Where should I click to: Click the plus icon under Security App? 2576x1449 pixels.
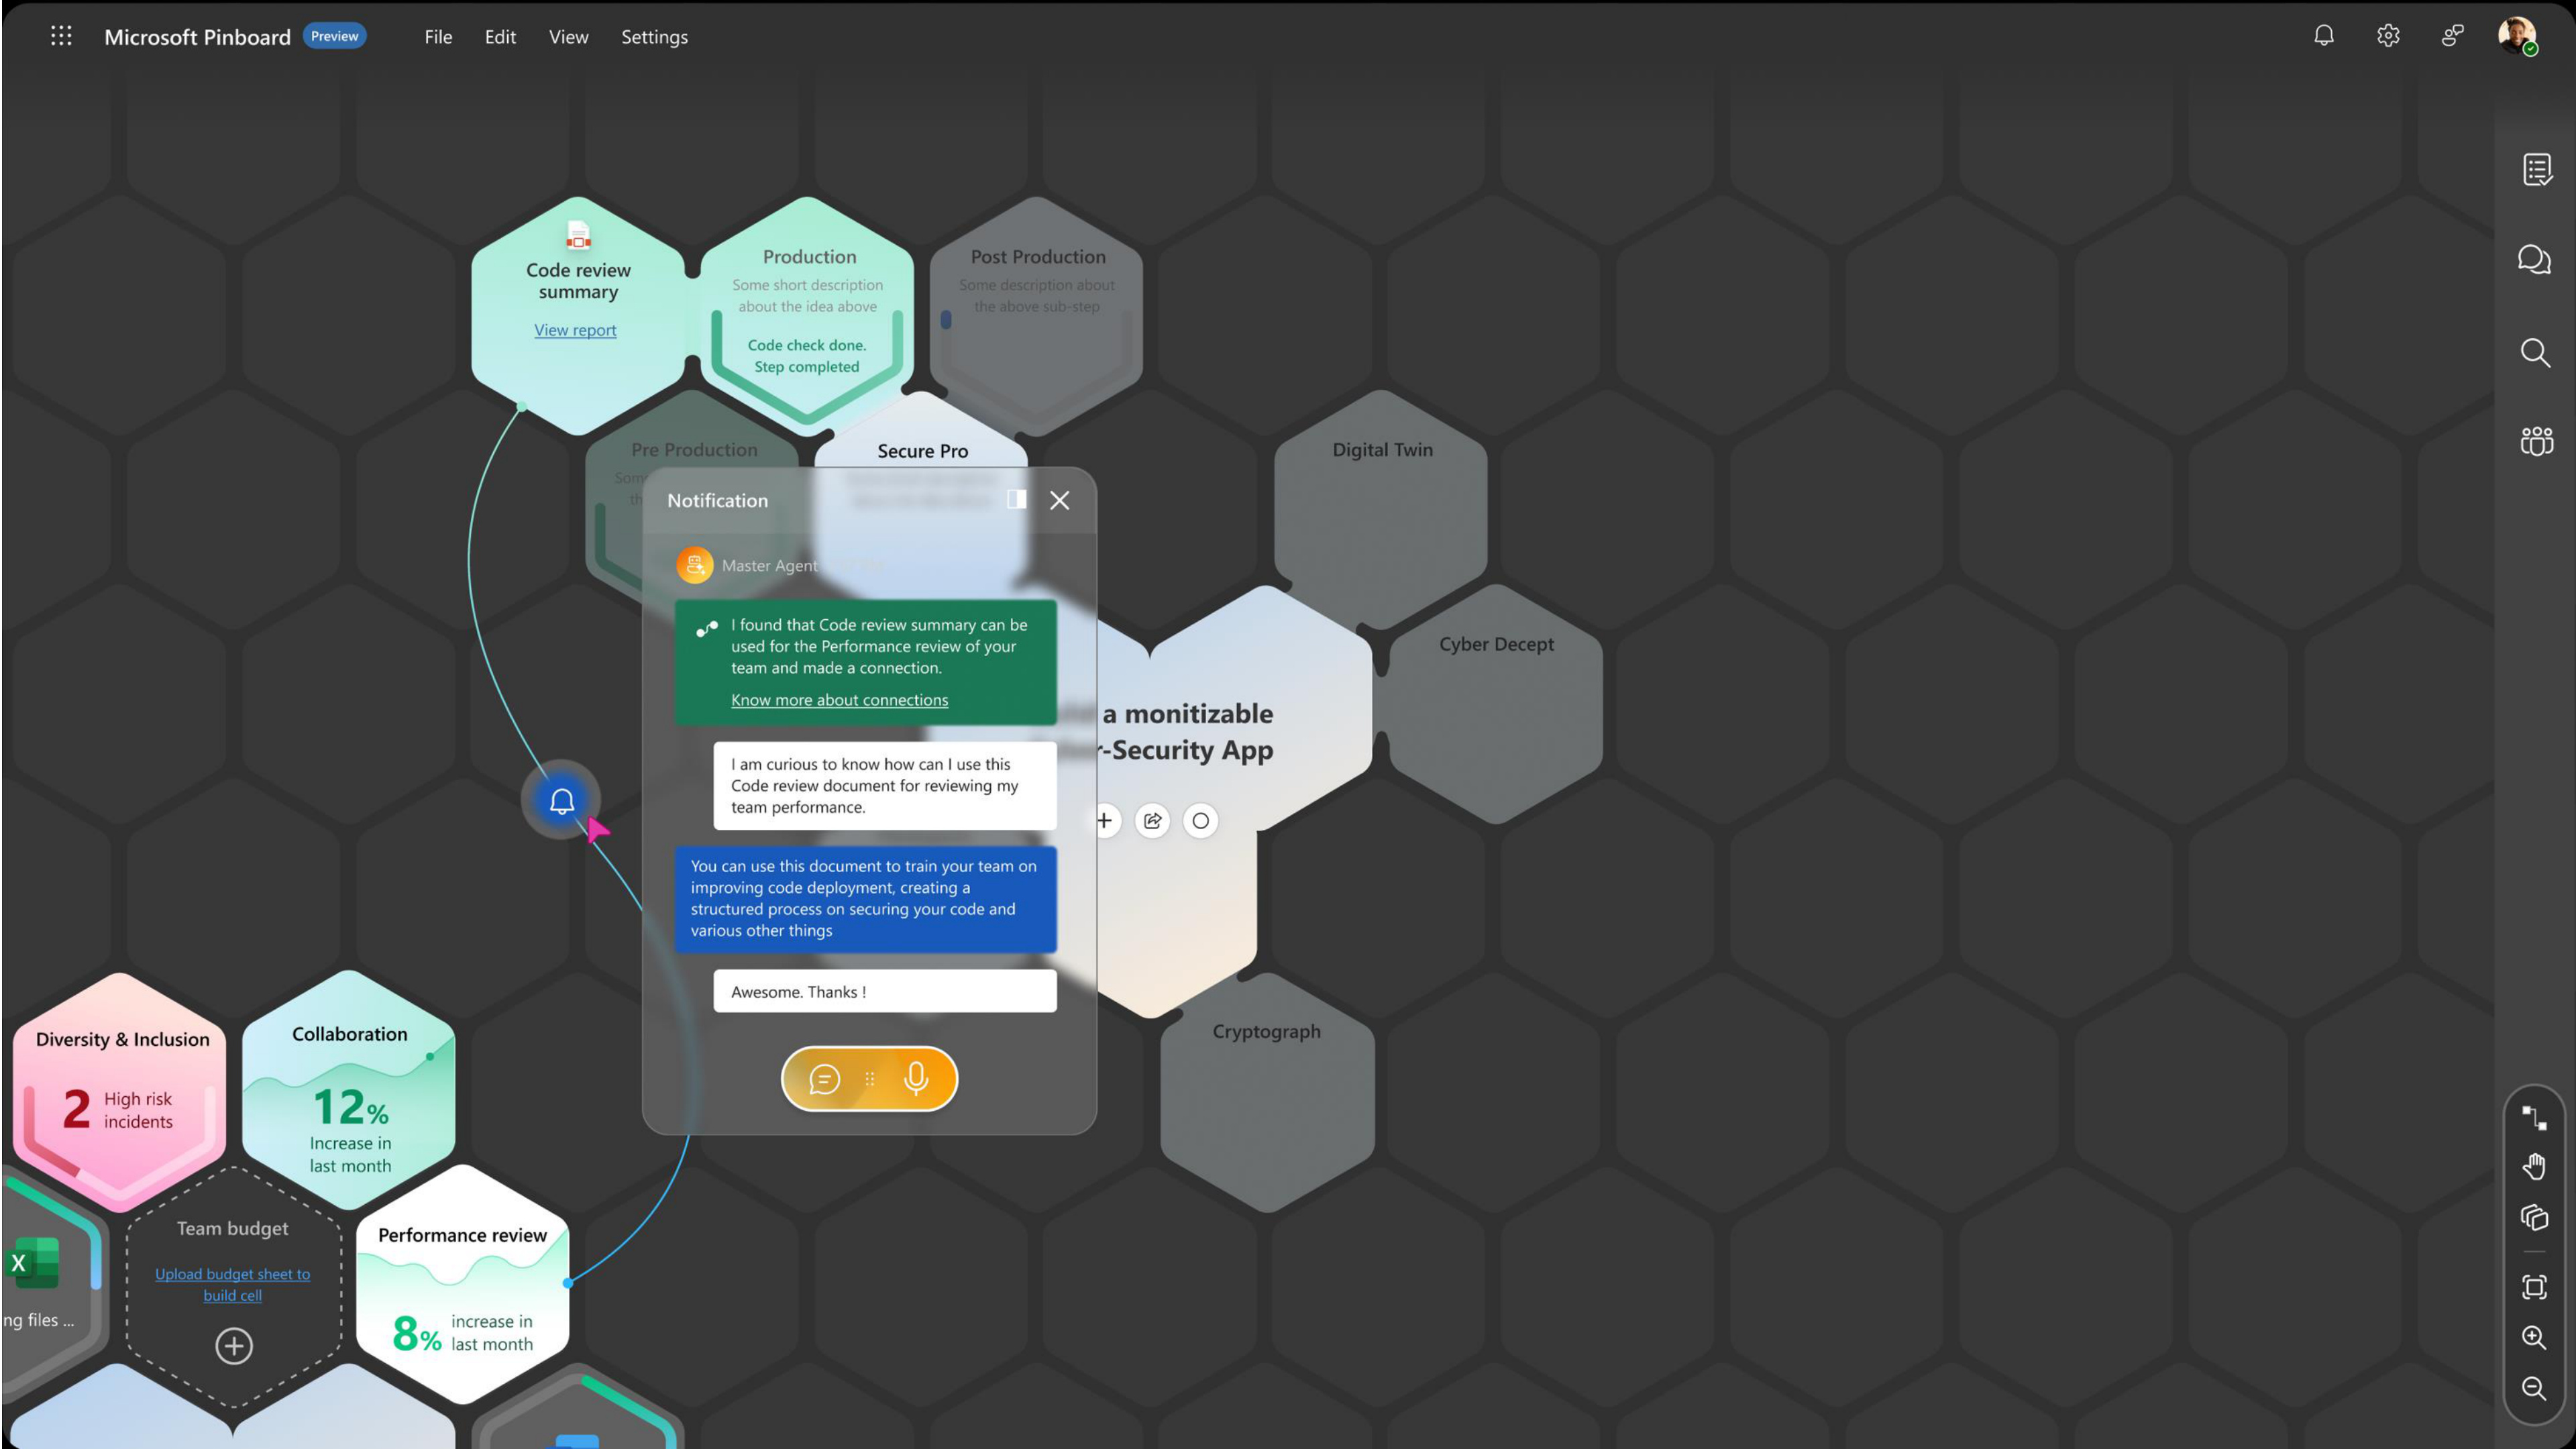click(x=1105, y=821)
